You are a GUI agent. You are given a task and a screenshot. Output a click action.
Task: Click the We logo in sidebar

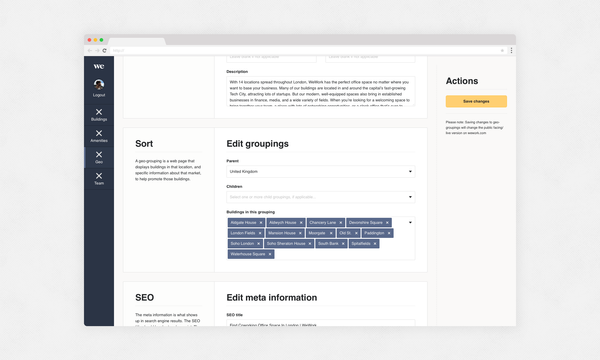click(x=99, y=66)
